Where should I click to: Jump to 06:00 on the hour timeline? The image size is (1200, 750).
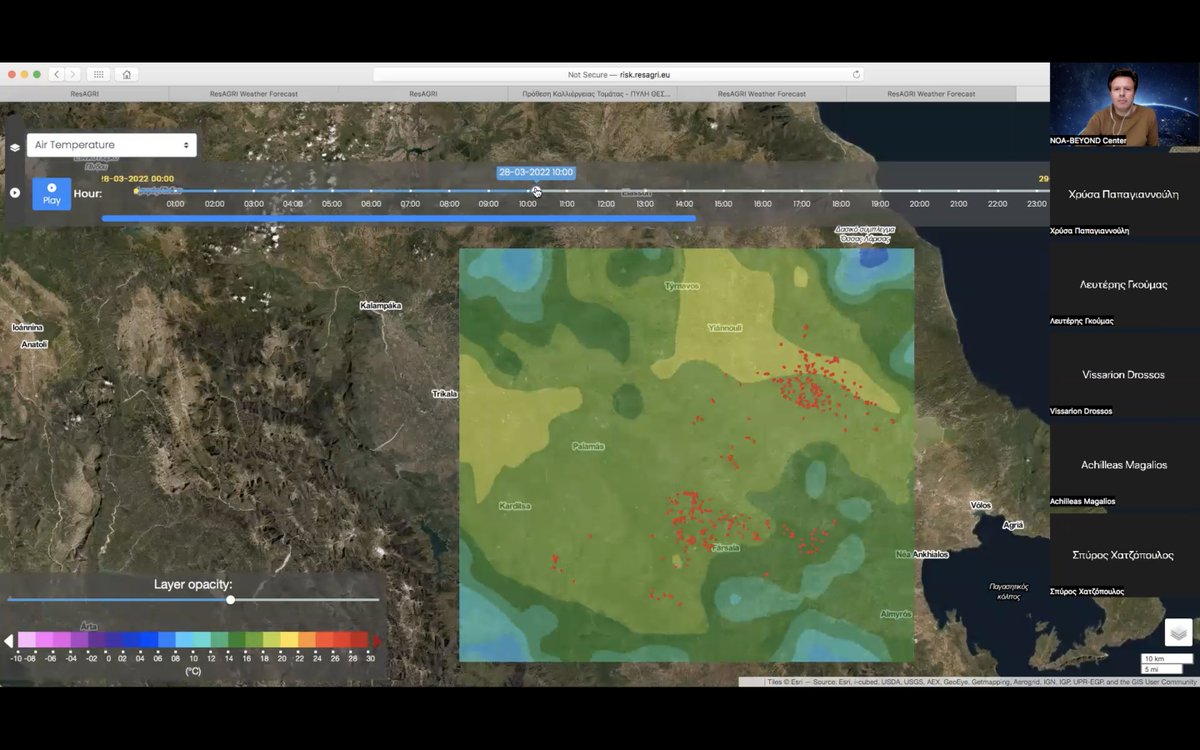click(371, 204)
